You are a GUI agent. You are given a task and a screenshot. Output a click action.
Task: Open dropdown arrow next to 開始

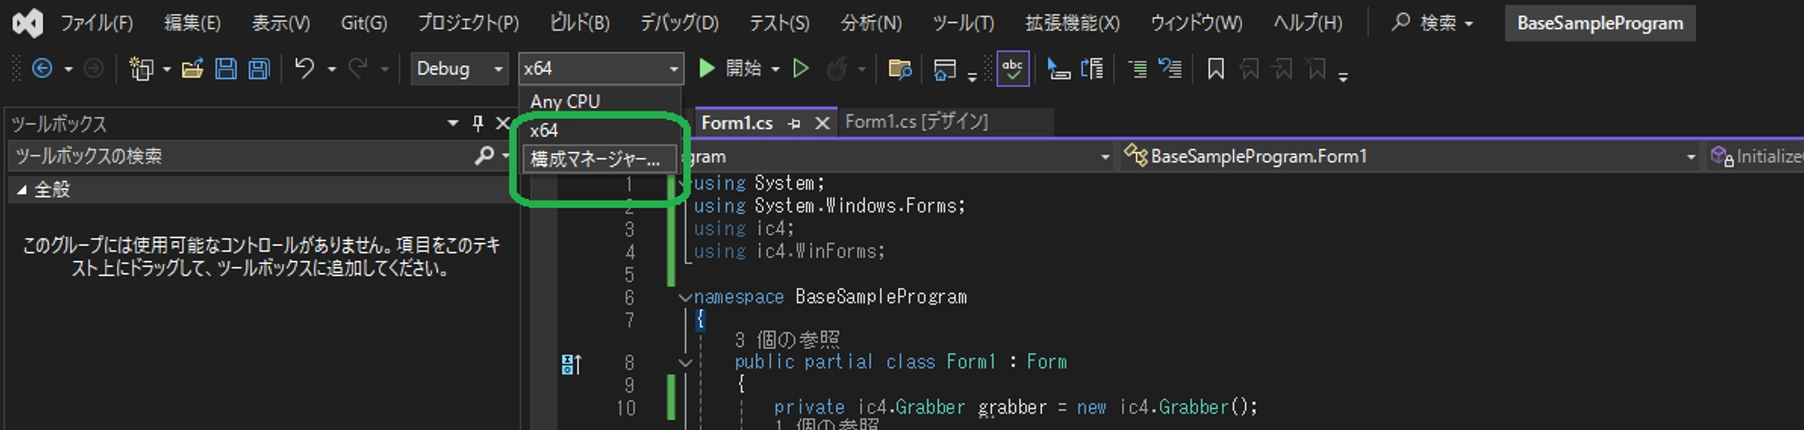[775, 69]
